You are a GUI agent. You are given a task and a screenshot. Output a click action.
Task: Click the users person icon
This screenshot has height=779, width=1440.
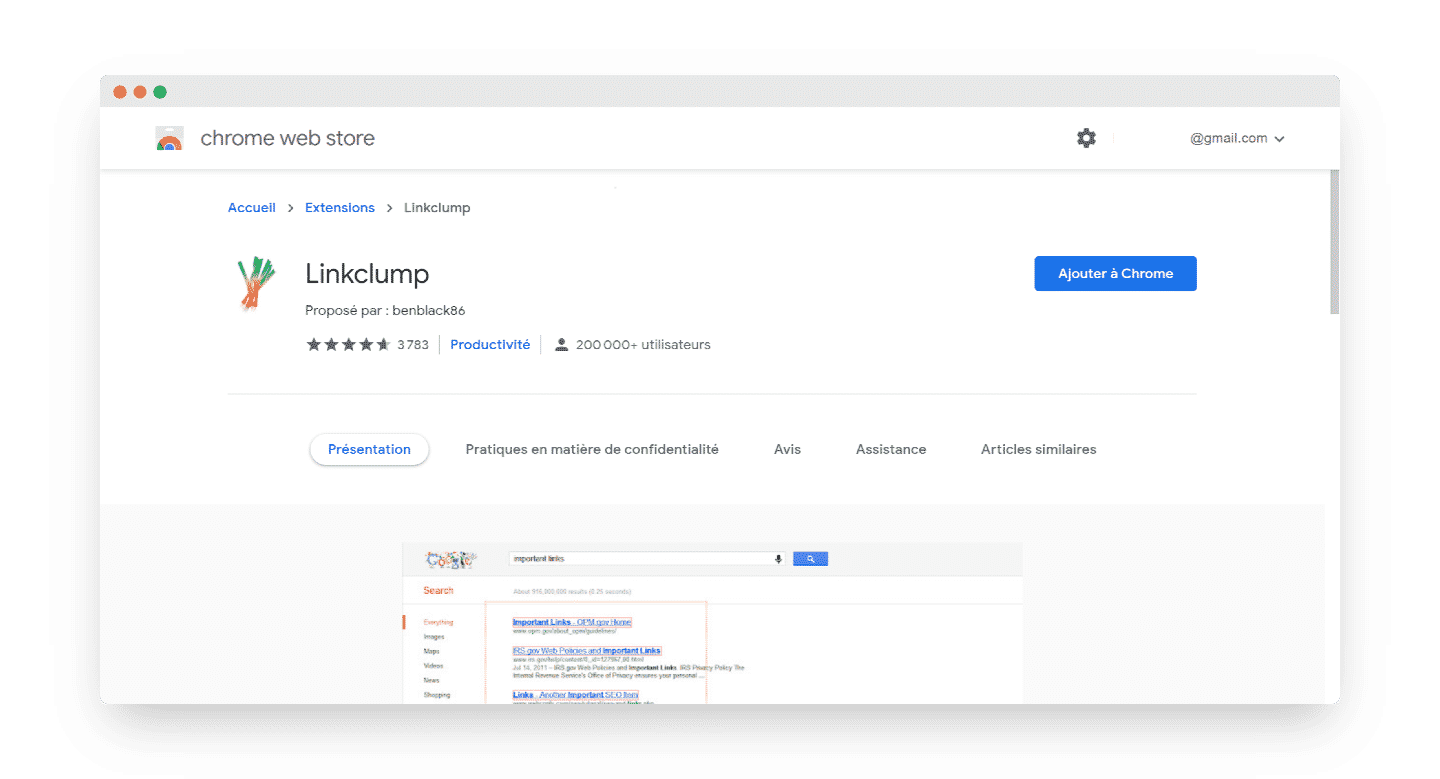(562, 345)
